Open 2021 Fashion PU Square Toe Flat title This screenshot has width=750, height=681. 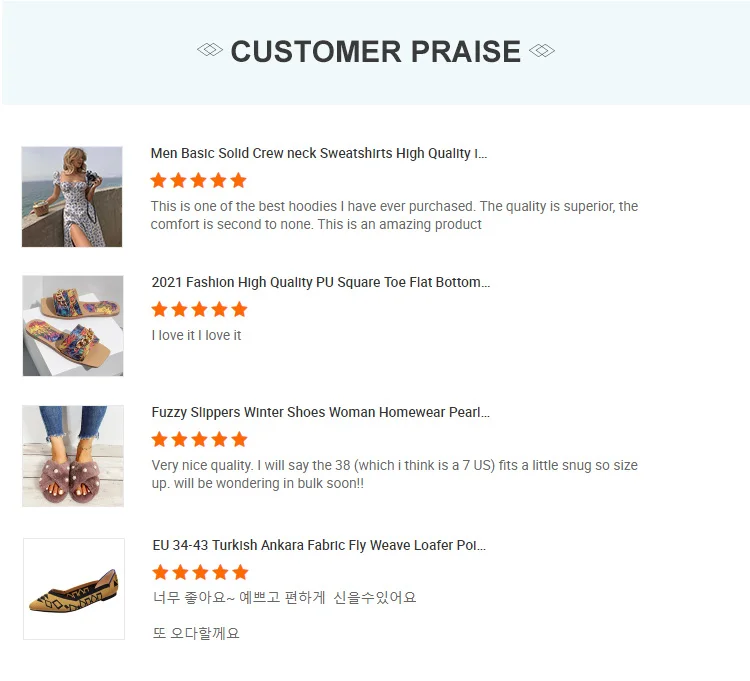[320, 283]
